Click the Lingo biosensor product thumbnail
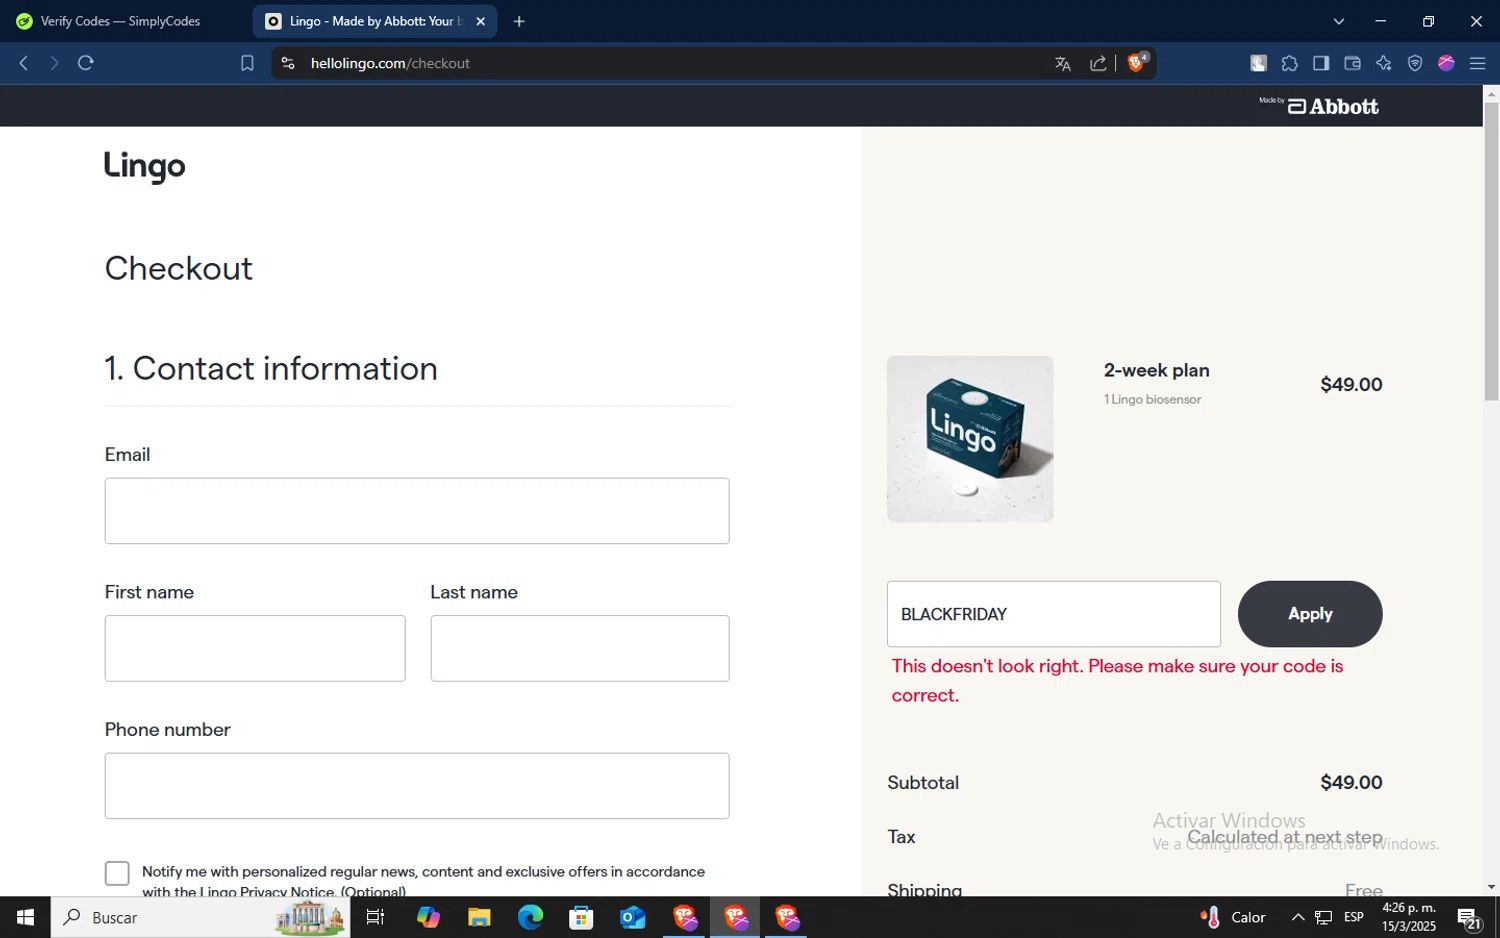The width and height of the screenshot is (1500, 938). click(970, 439)
